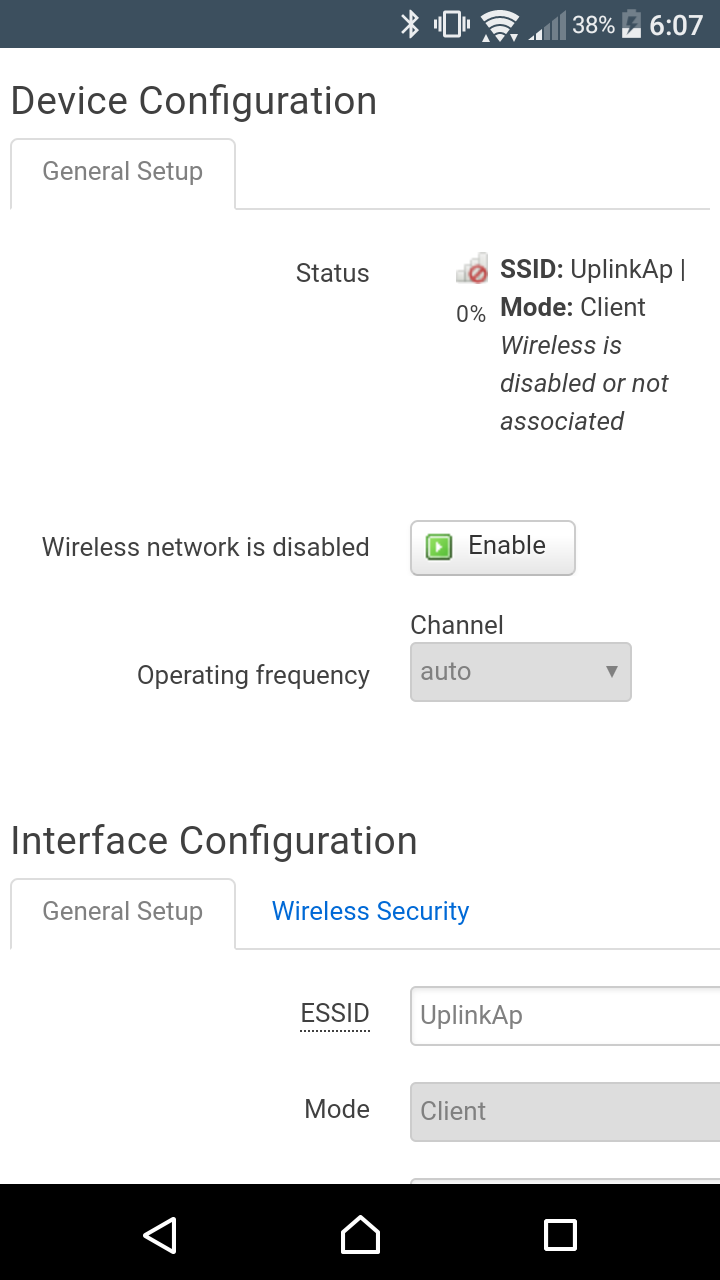Open the Mode dropdown showing Client

click(x=565, y=1111)
